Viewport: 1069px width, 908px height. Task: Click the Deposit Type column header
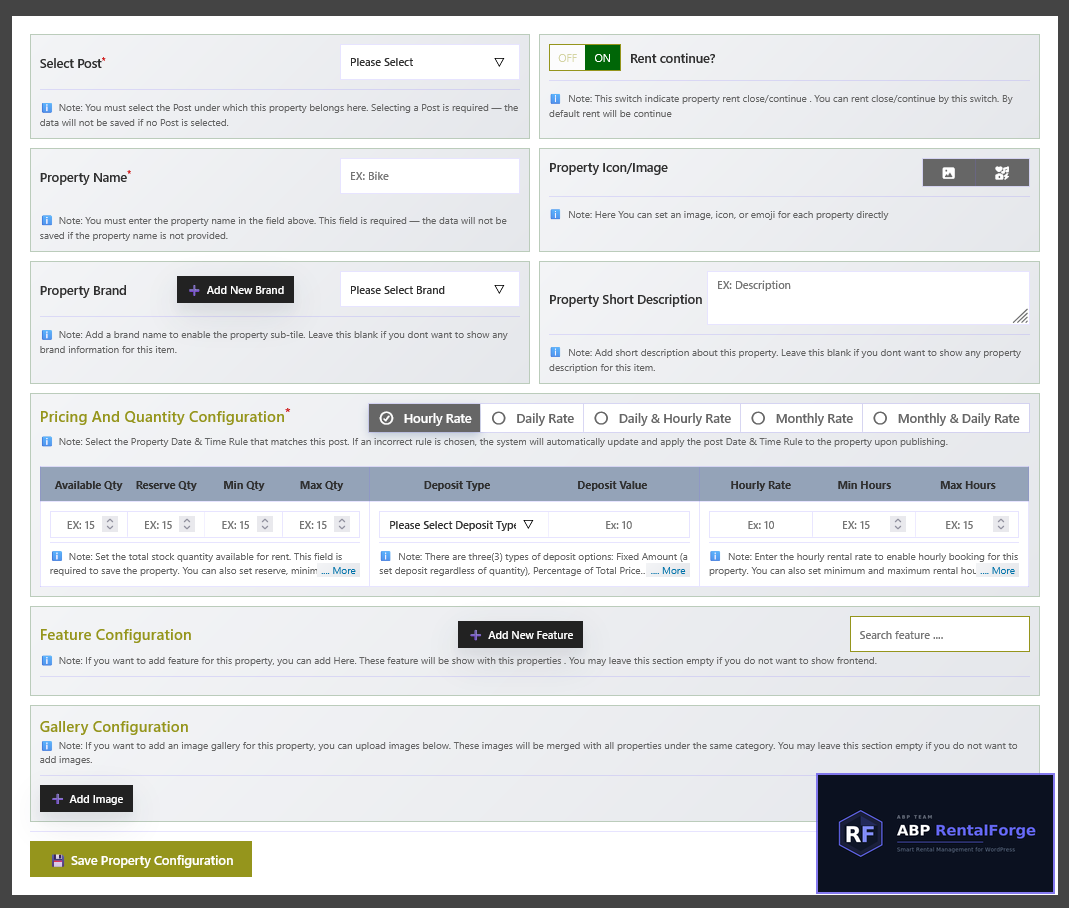pyautogui.click(x=457, y=485)
